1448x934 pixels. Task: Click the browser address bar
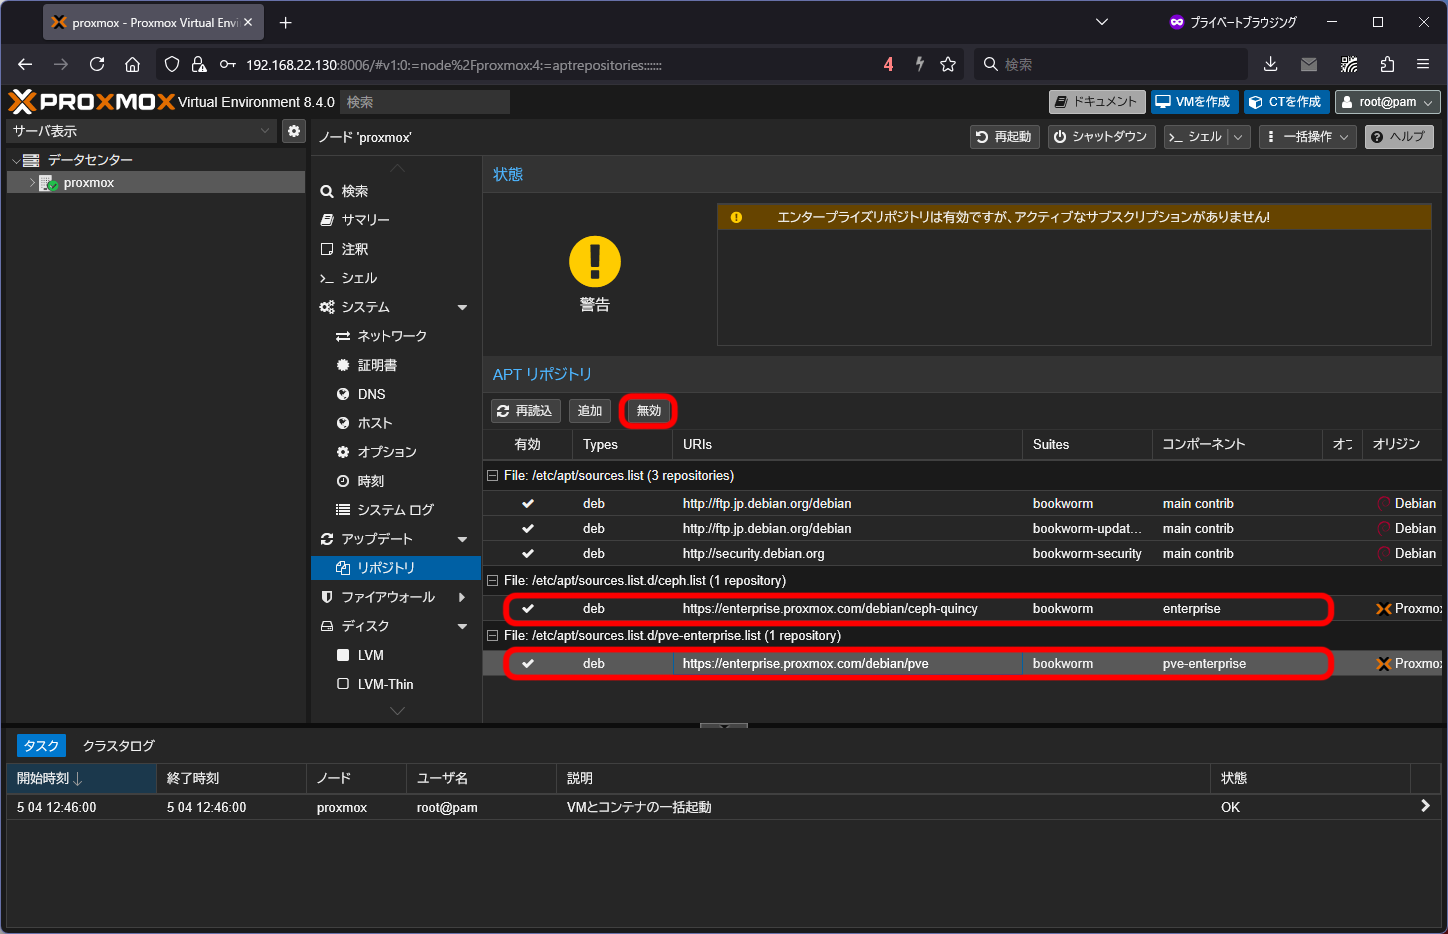pos(560,64)
